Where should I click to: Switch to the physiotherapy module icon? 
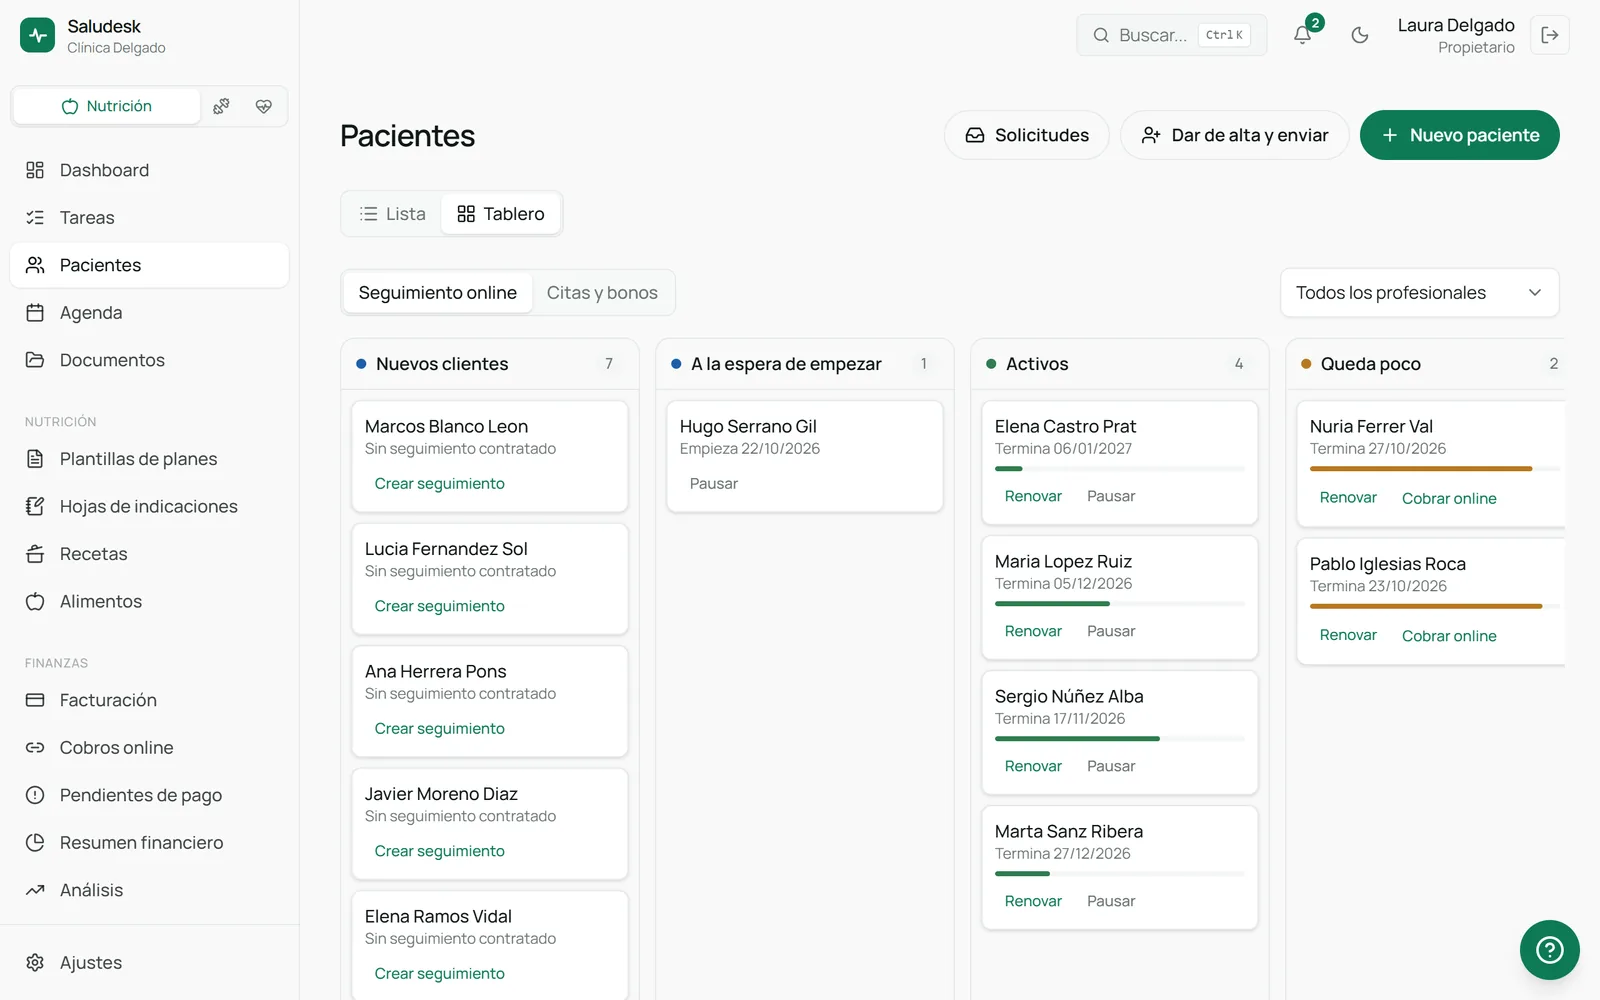click(222, 106)
